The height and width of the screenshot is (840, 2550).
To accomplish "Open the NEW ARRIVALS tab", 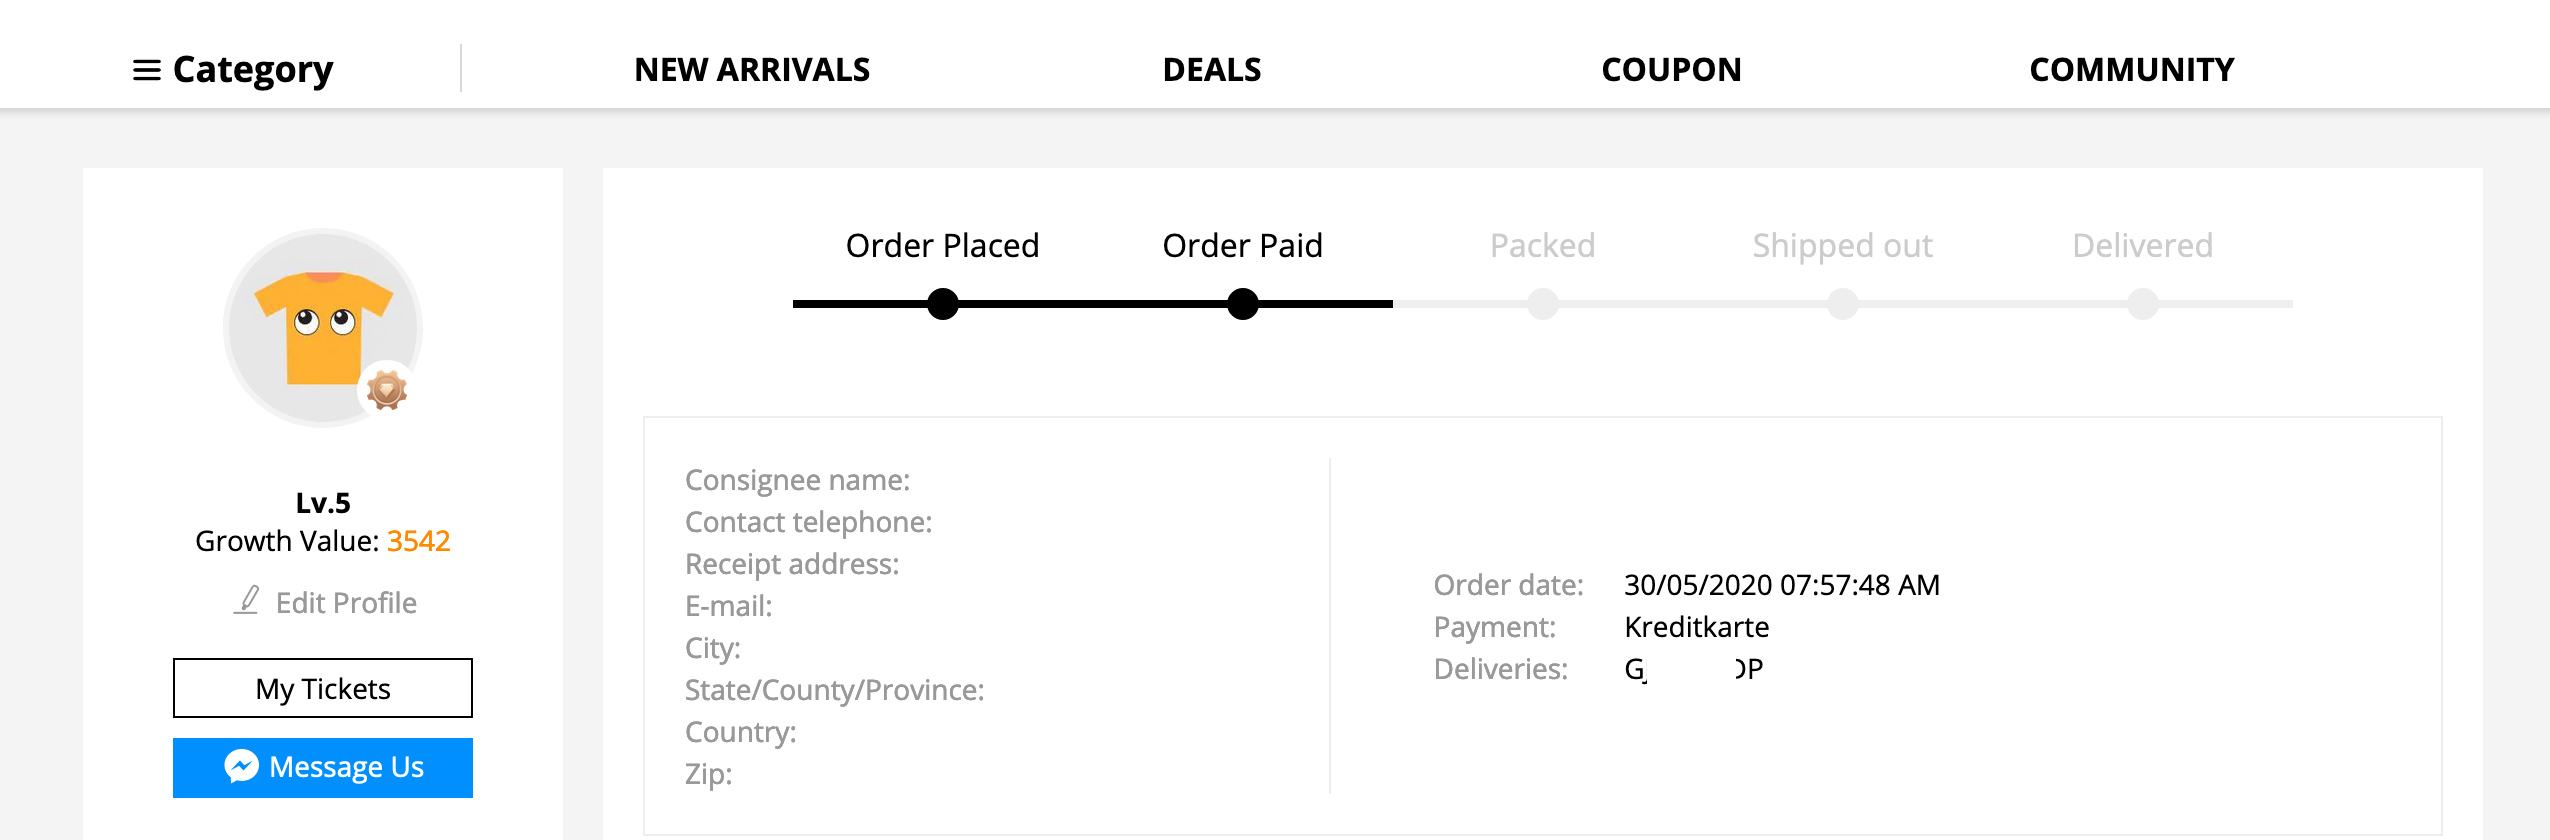I will (752, 70).
